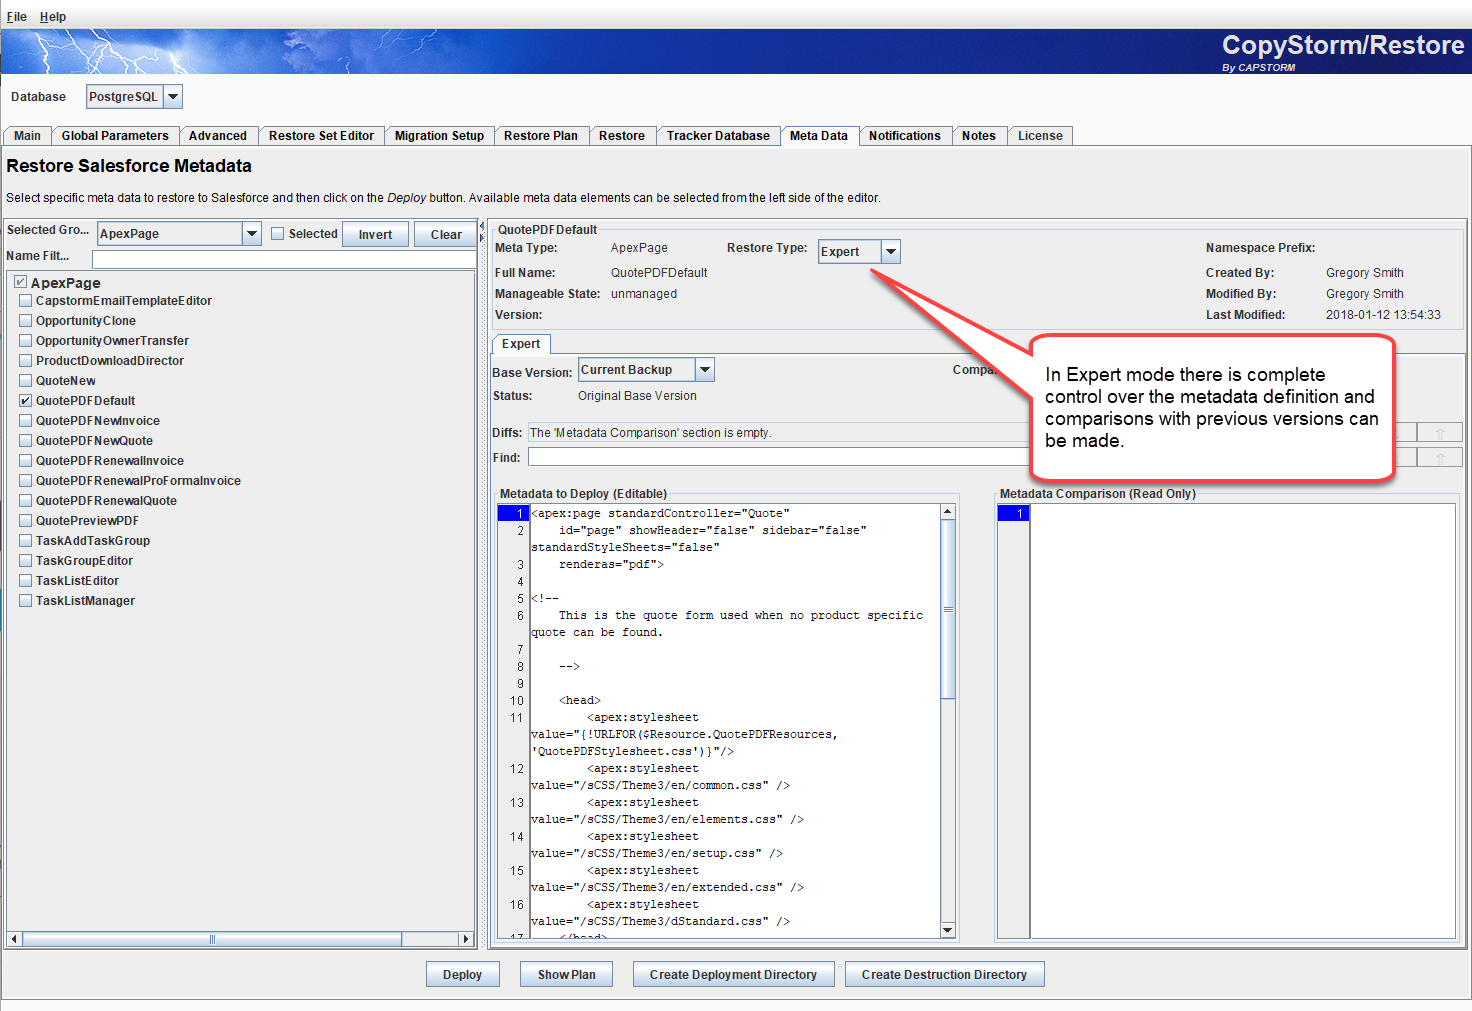The height and width of the screenshot is (1011, 1472).
Task: Click the Last Modified timestamp 2018-01-12 13:54:33
Action: click(x=1383, y=315)
